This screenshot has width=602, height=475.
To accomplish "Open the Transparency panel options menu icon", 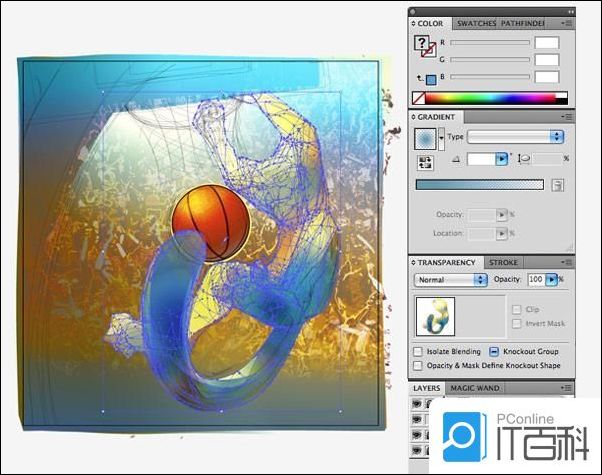I will (x=567, y=262).
